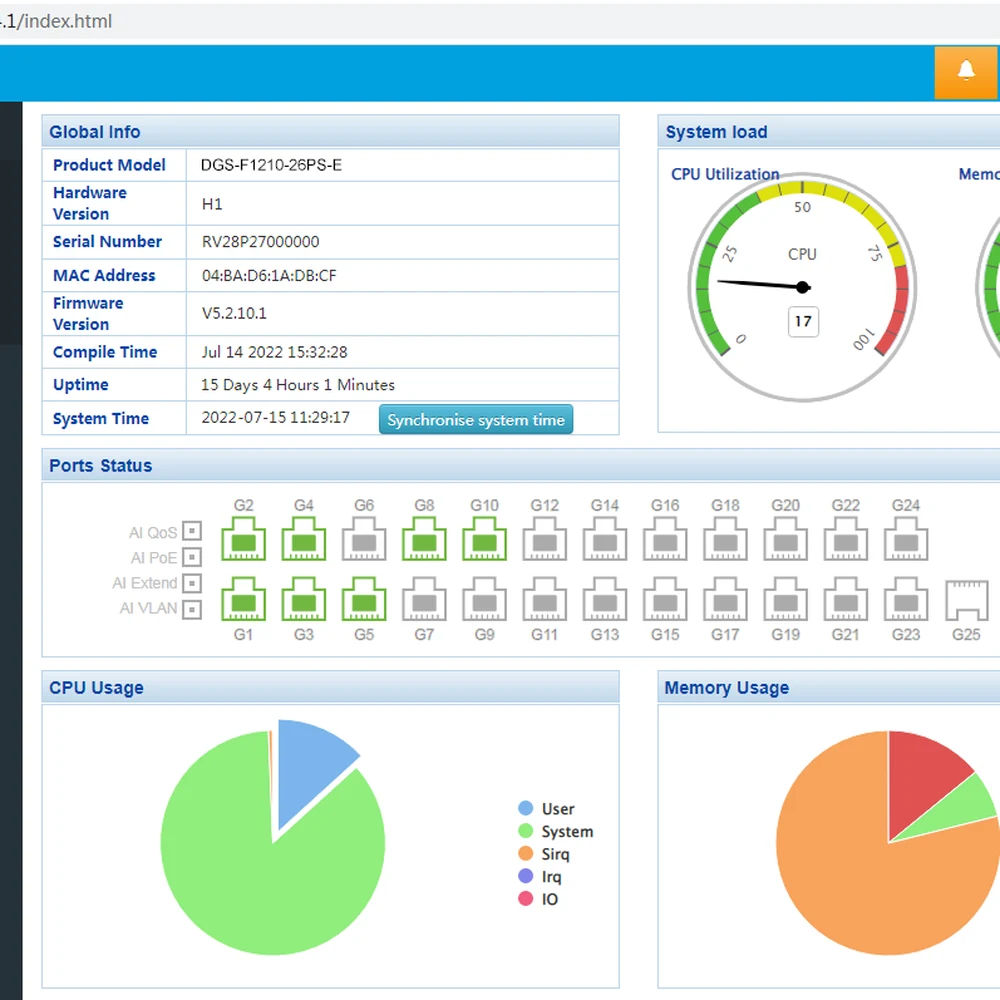
Task: Click the product model DGS-F1210-26PS-E
Action: [x=271, y=165]
